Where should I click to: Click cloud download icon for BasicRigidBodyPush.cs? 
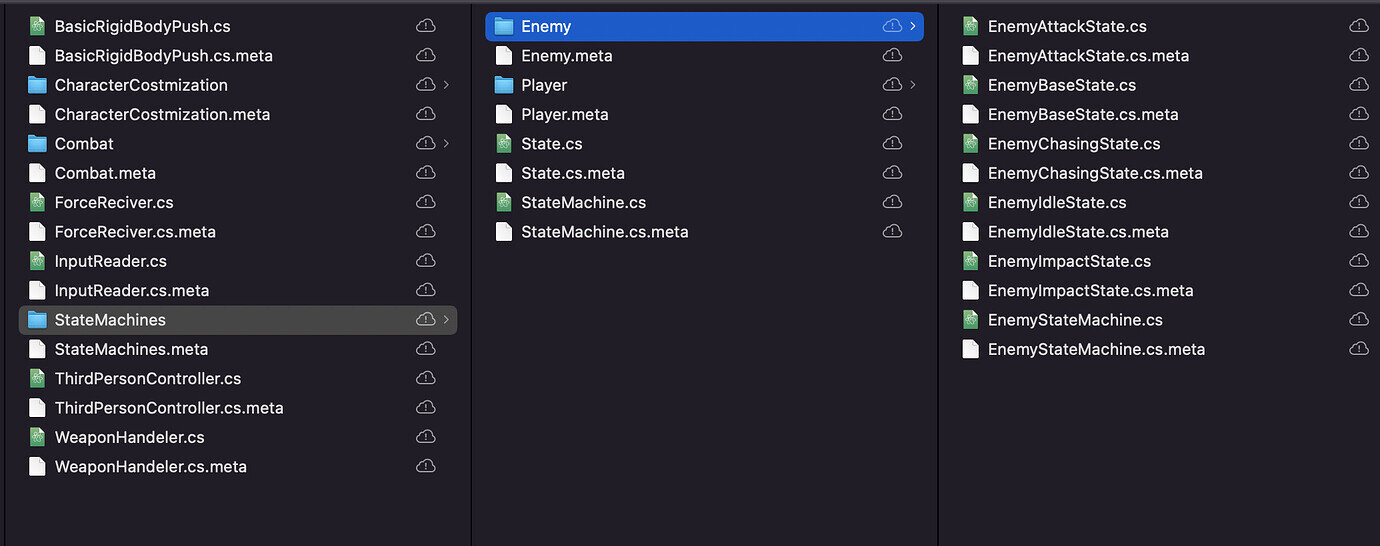tap(425, 27)
